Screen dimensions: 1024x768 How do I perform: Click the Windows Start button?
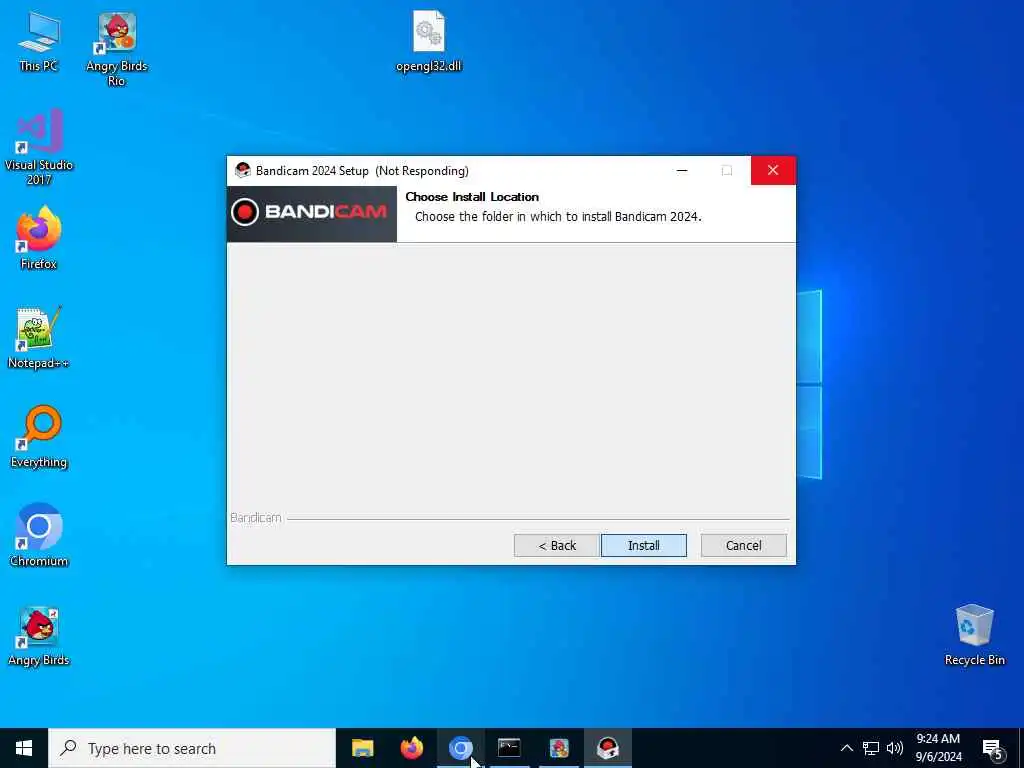tap(24, 748)
